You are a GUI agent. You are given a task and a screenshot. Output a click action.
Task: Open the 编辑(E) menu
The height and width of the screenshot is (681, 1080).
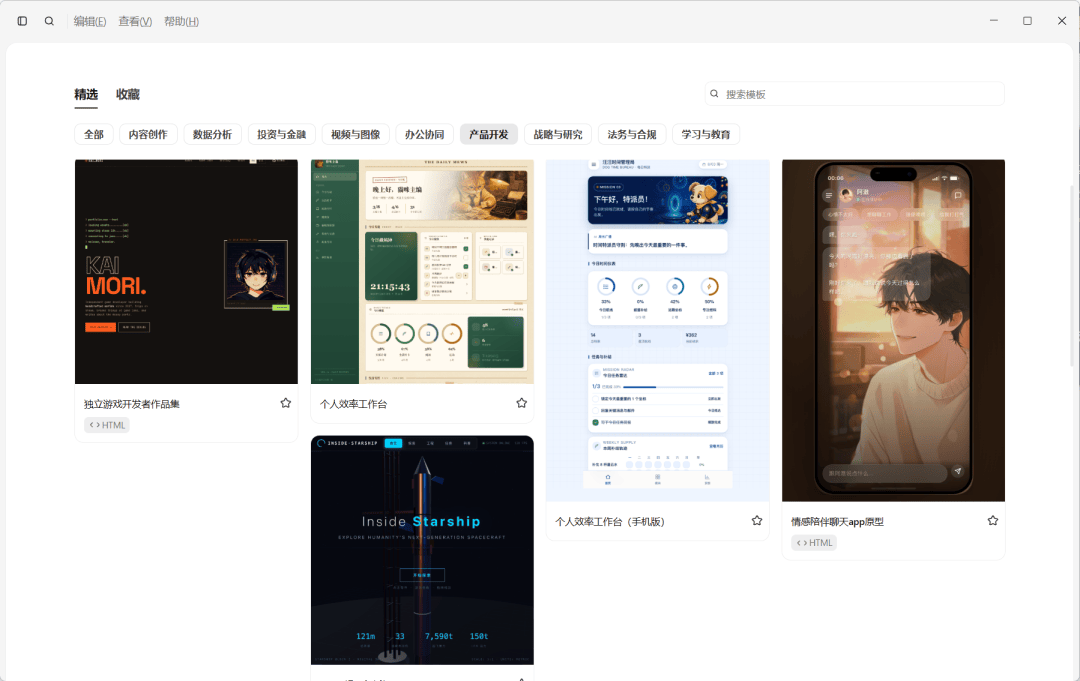[x=90, y=21]
